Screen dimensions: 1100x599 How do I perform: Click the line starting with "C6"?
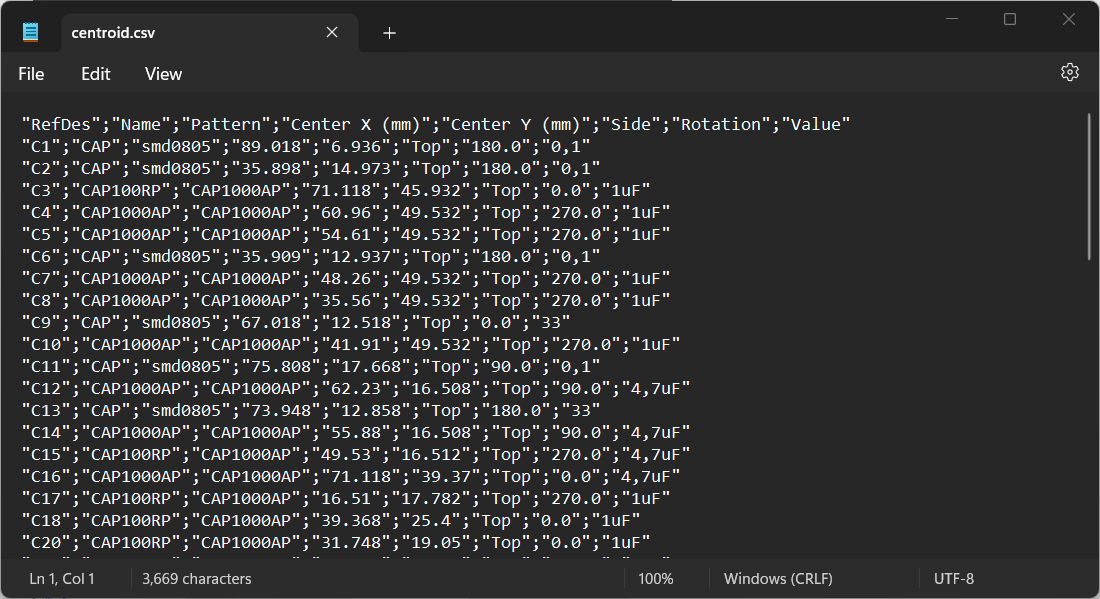point(311,257)
